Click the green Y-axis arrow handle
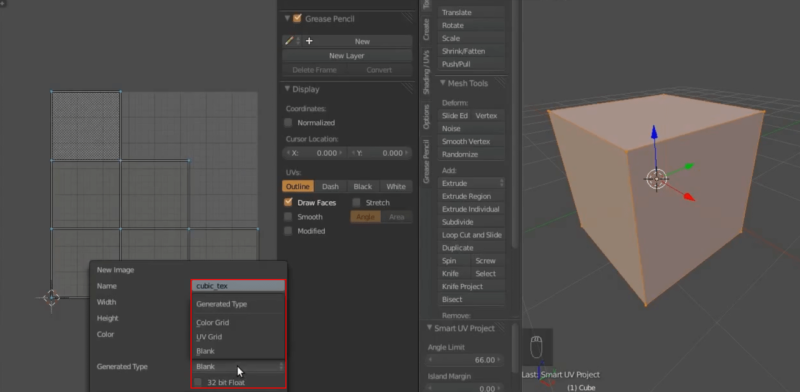800x392 pixels. click(x=689, y=165)
